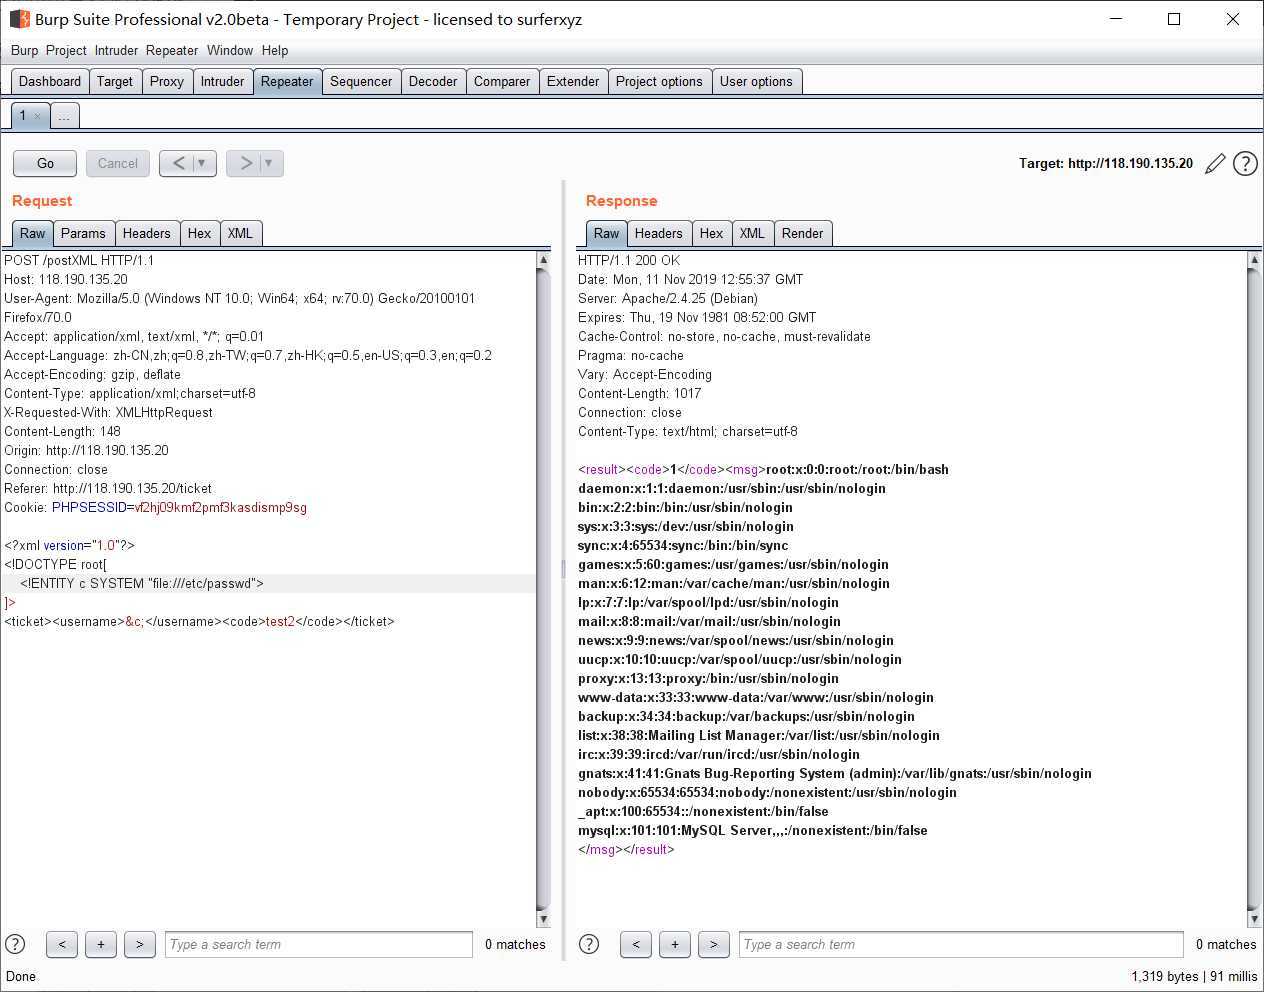
Task: Edit target with the pencil icon
Action: pos(1215,164)
